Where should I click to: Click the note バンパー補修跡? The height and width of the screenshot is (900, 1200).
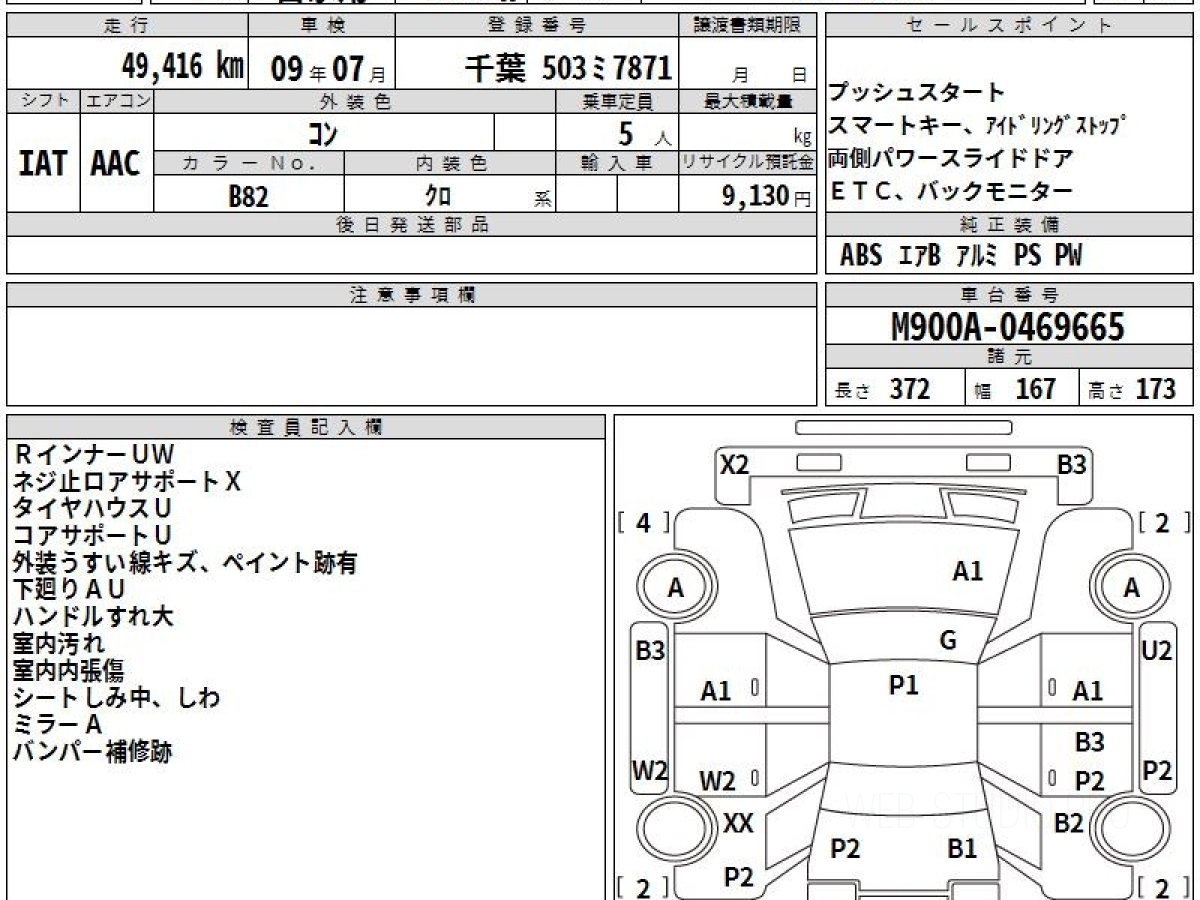[x=93, y=752]
